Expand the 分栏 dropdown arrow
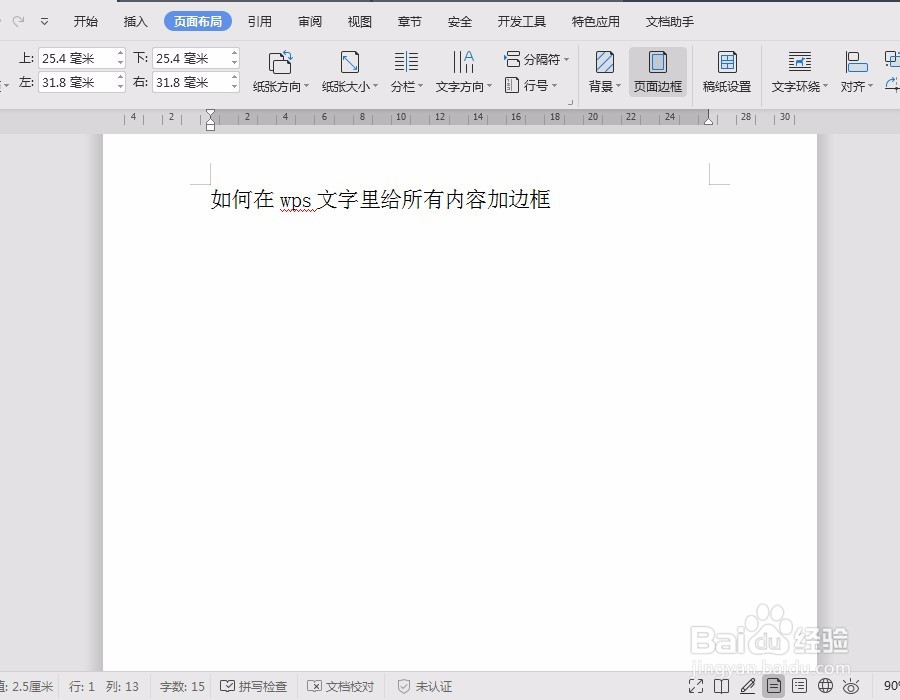The image size is (900, 700). [421, 87]
